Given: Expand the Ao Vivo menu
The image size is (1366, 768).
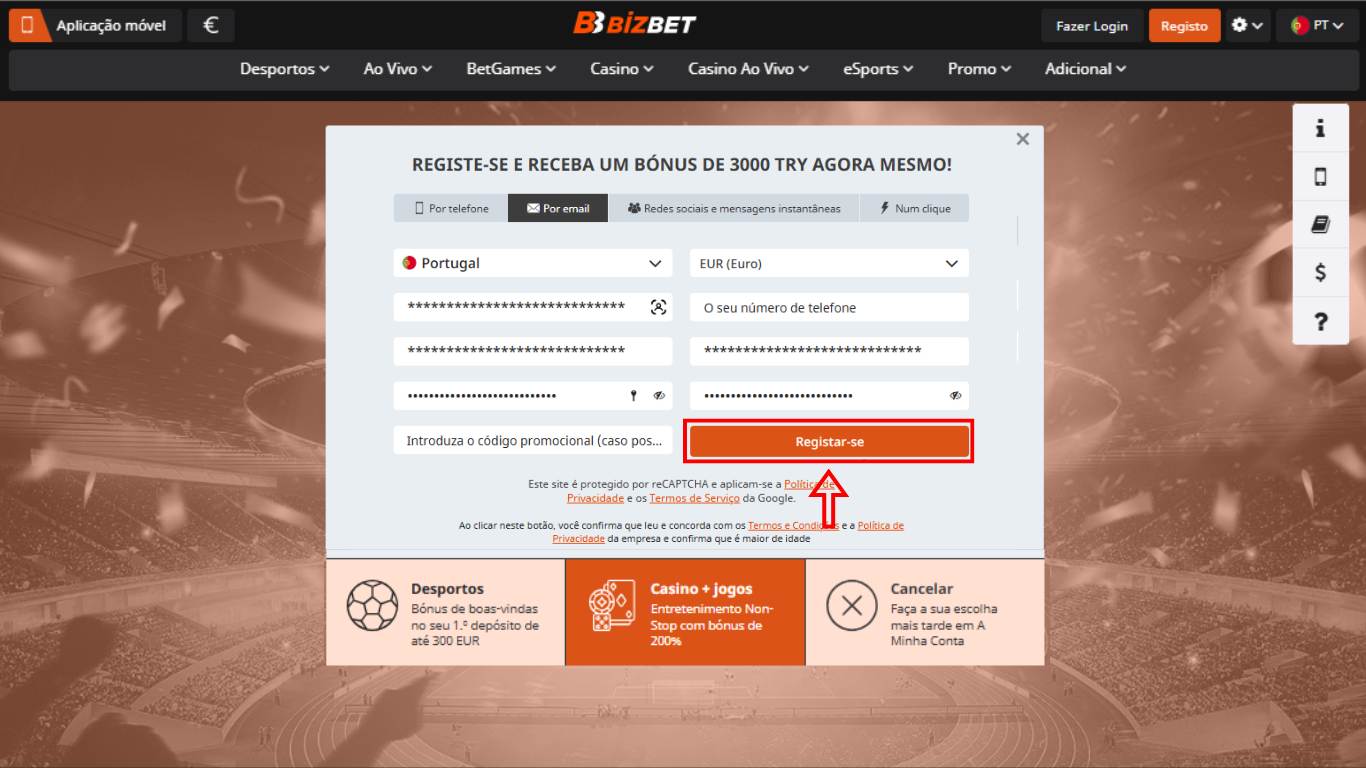Looking at the screenshot, I should (x=398, y=69).
